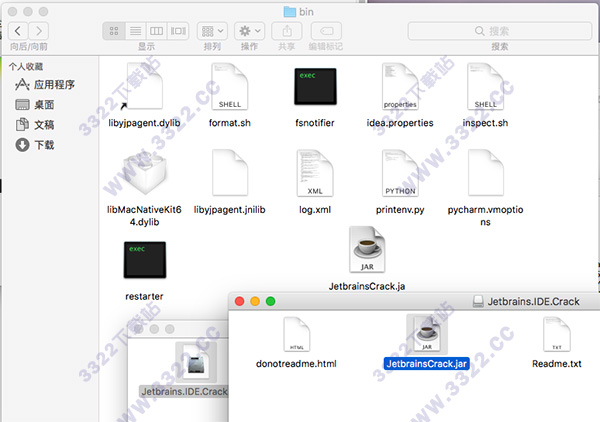Click the restarter file name label
600x422 pixels.
(x=144, y=297)
